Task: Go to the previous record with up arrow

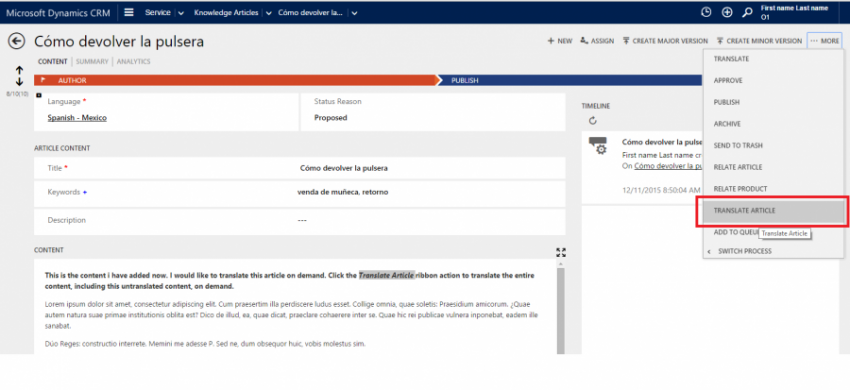Action: [20, 71]
